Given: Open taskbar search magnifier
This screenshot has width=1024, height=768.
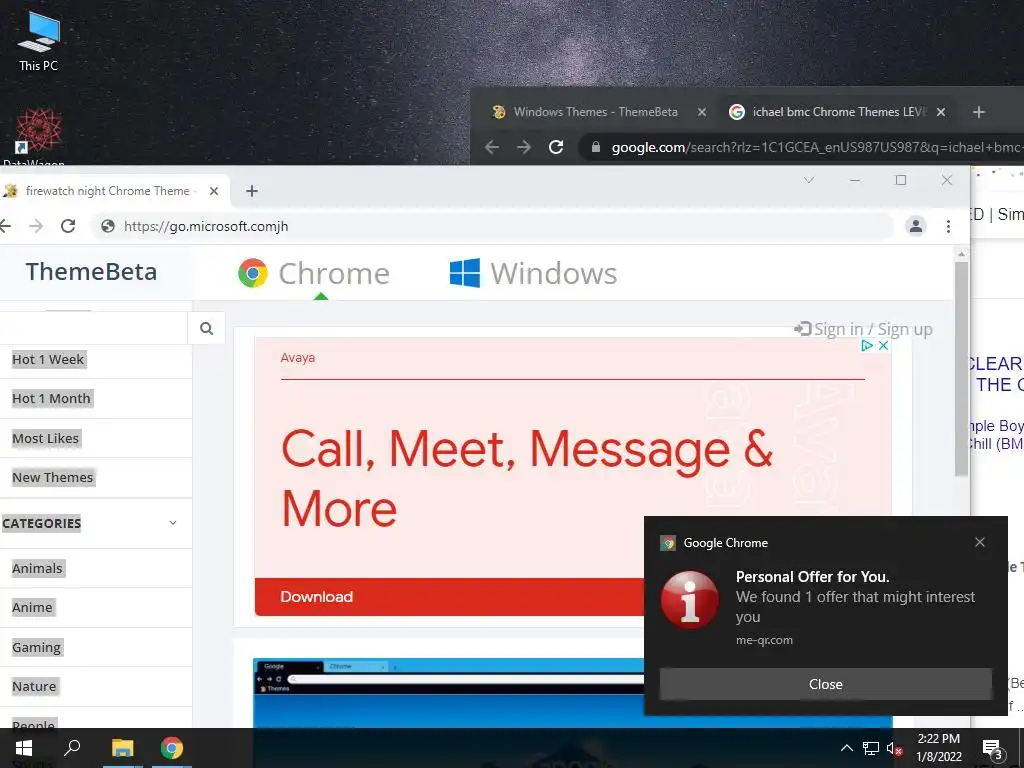Looking at the screenshot, I should click(x=72, y=748).
